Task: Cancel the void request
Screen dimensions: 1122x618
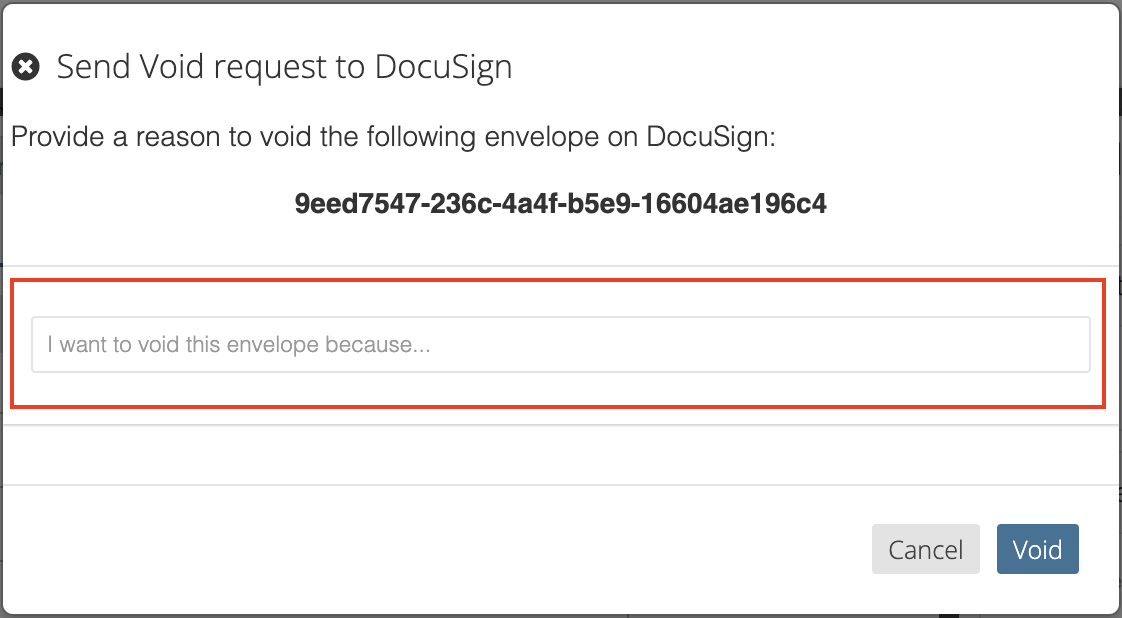Action: tap(925, 549)
